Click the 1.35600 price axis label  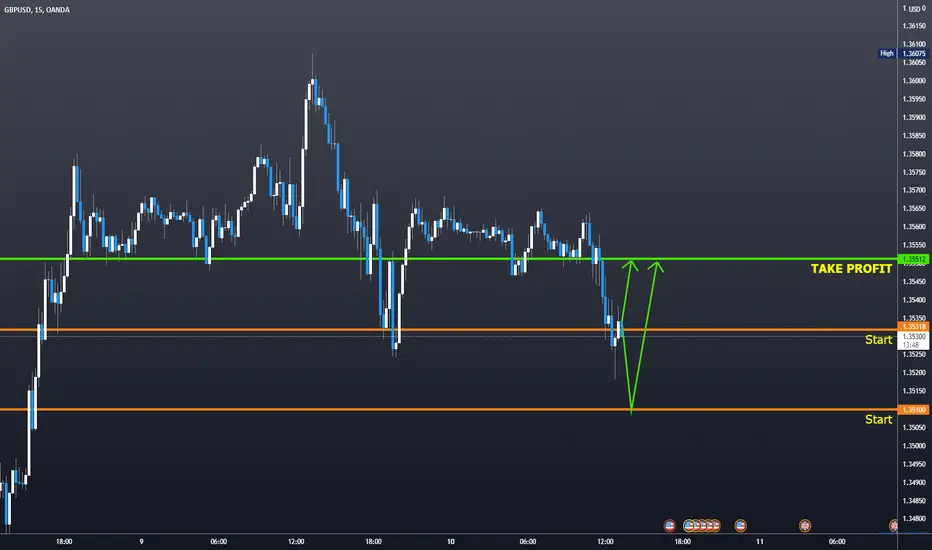coord(914,227)
